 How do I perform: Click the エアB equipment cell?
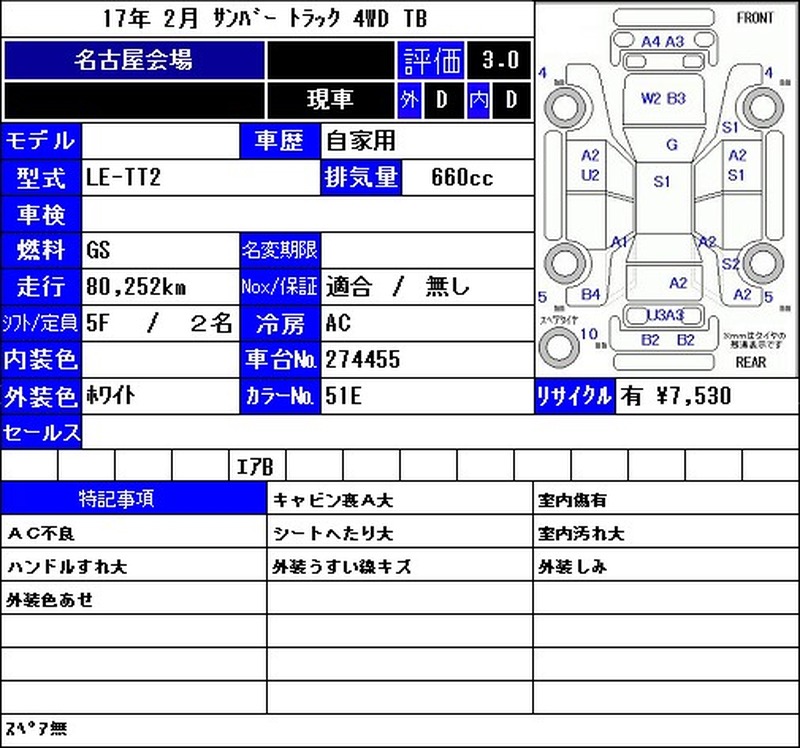pos(257,465)
